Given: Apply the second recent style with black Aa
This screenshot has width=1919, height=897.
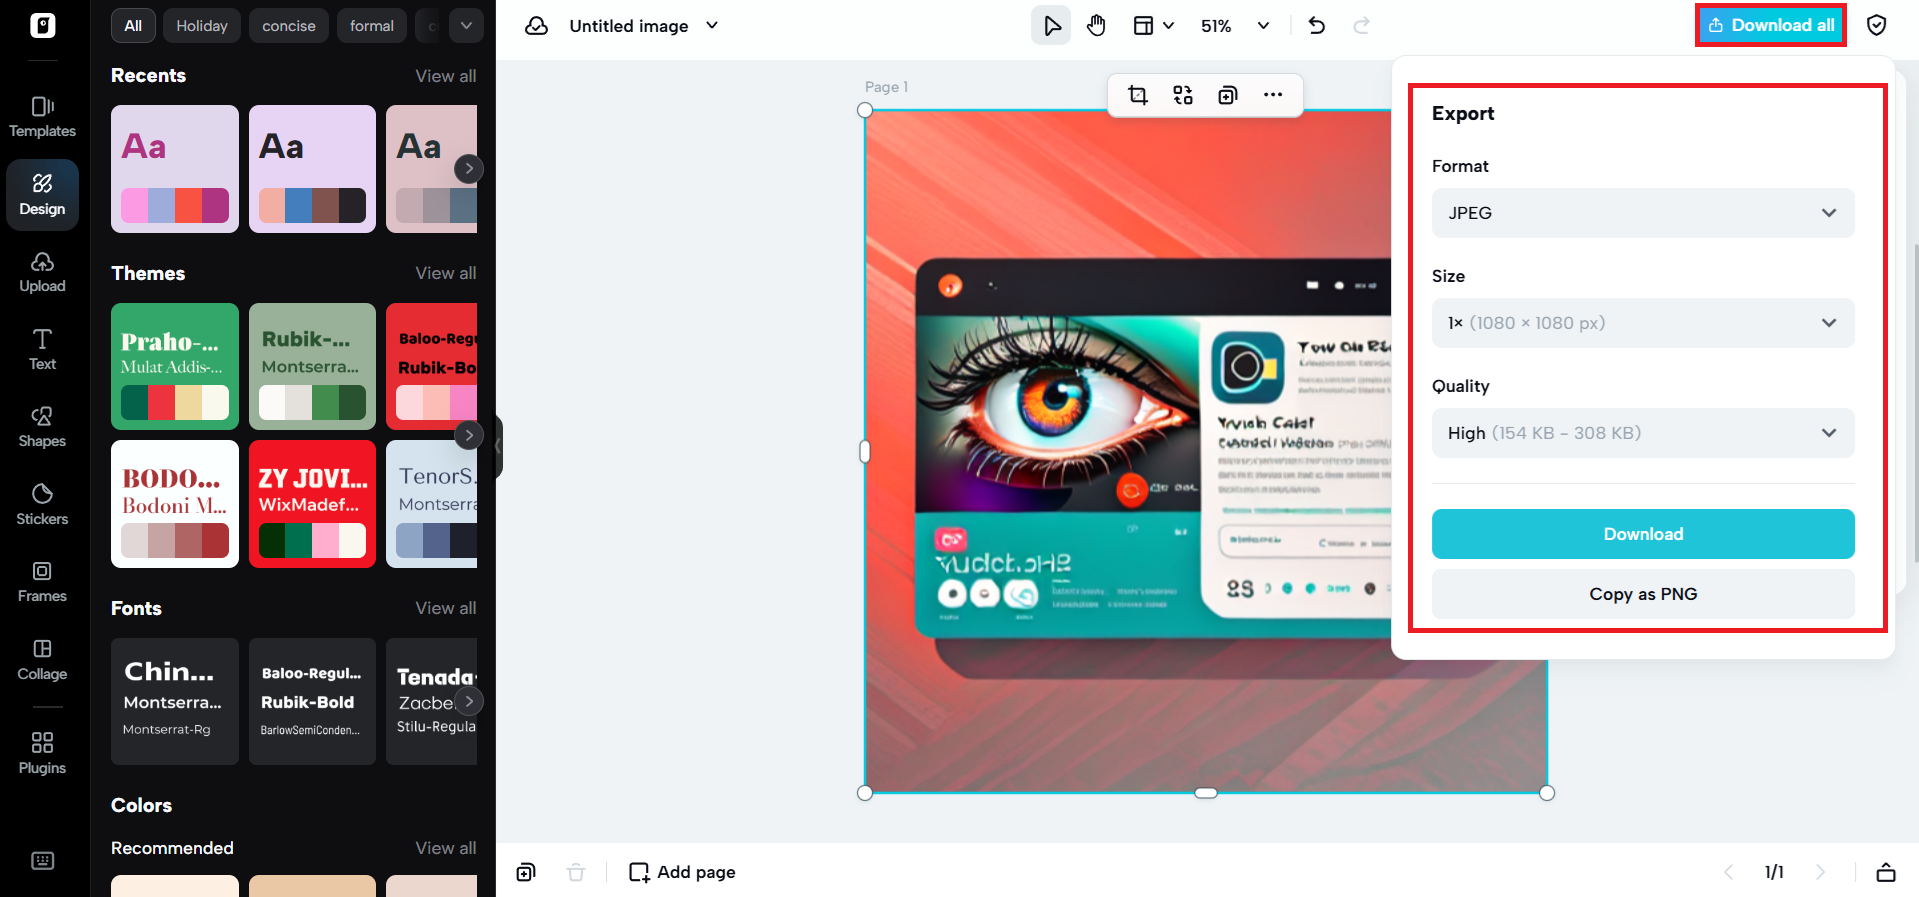Looking at the screenshot, I should pyautogui.click(x=312, y=169).
